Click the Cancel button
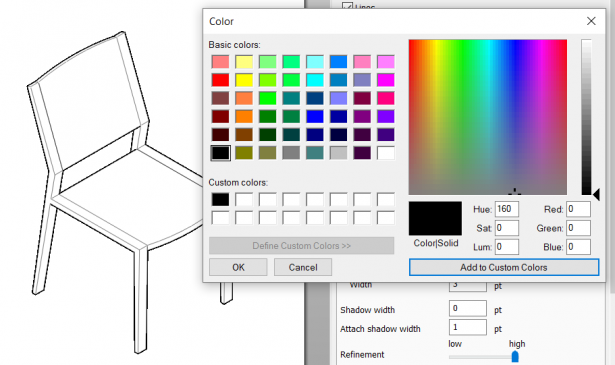615x365 pixels. coord(303,267)
